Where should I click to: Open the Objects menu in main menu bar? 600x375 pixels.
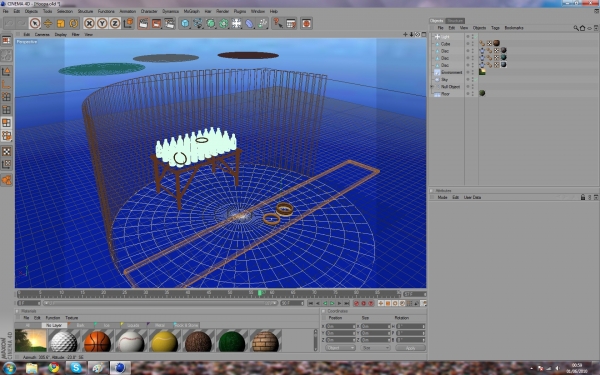click(31, 11)
